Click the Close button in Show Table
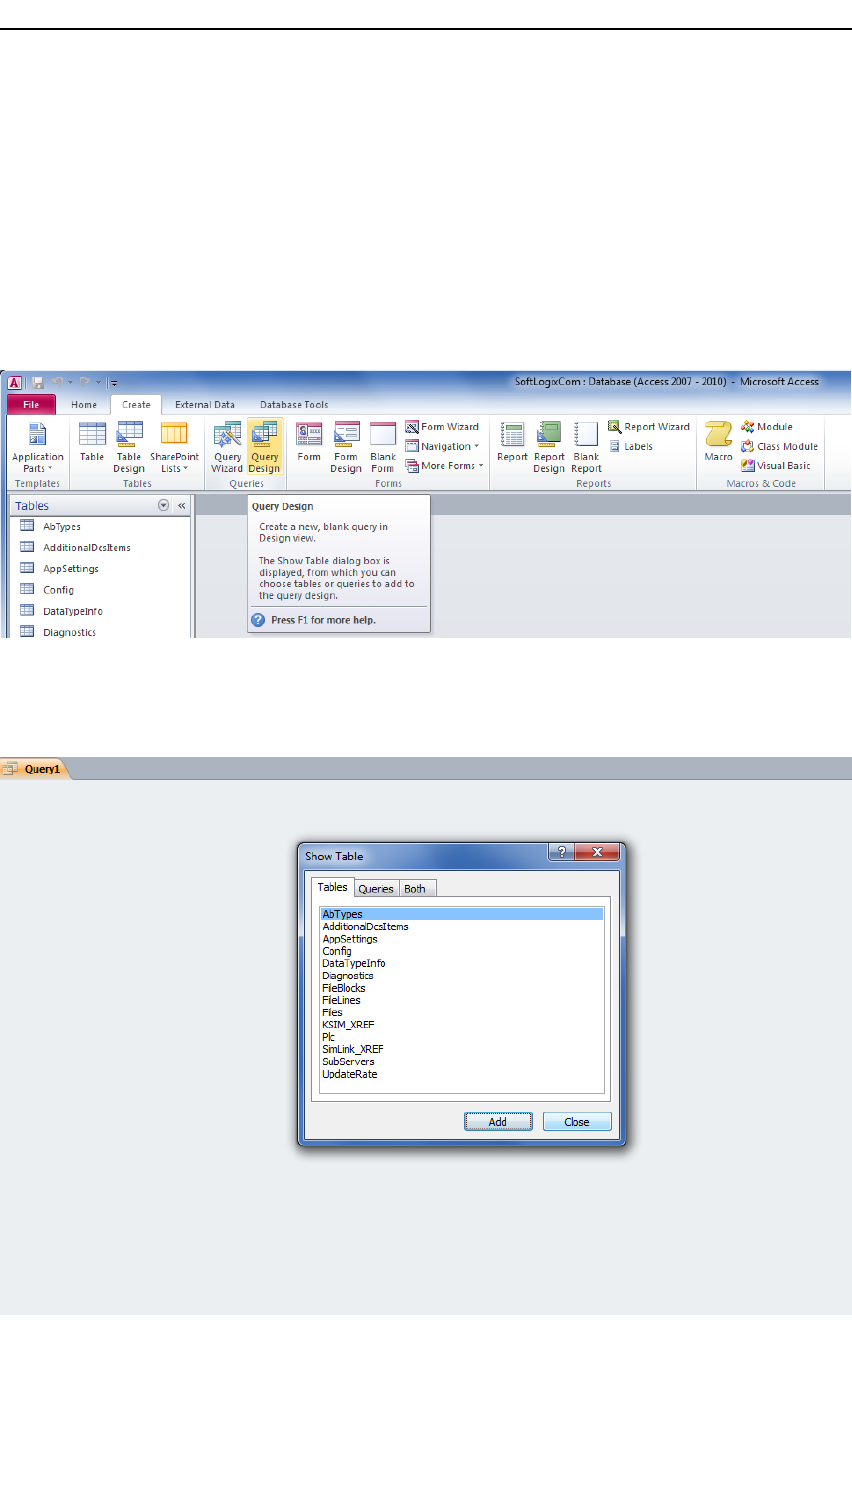 (577, 1122)
